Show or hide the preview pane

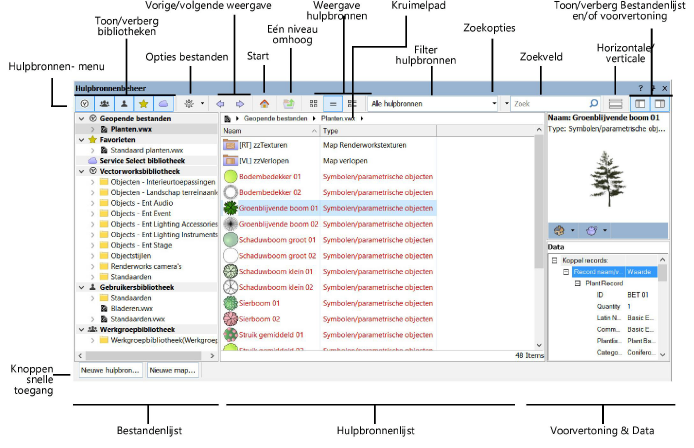coord(660,103)
